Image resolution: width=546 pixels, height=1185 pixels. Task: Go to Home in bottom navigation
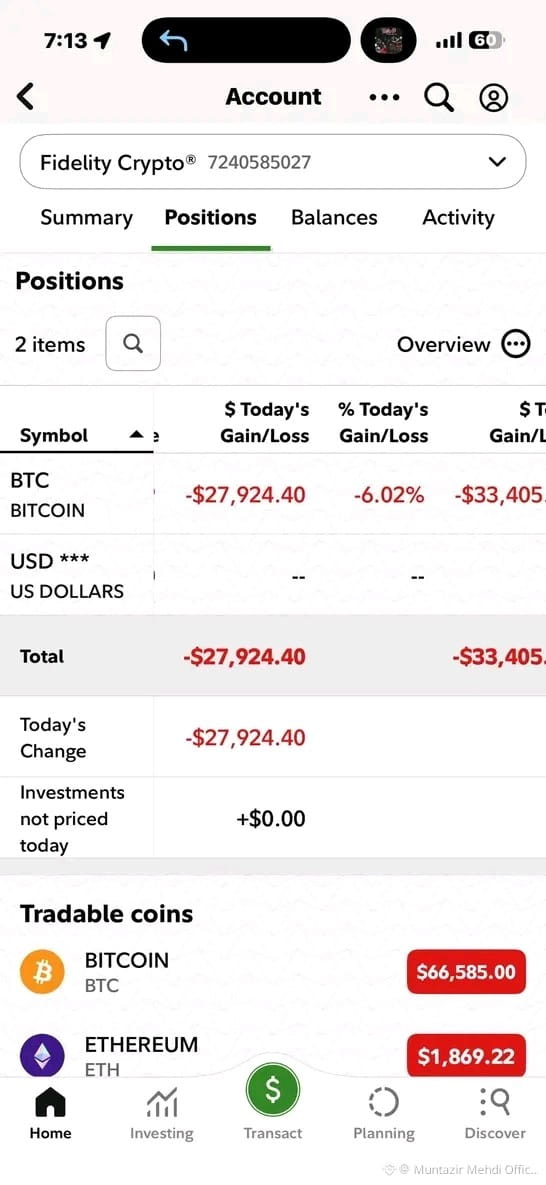point(51,1113)
